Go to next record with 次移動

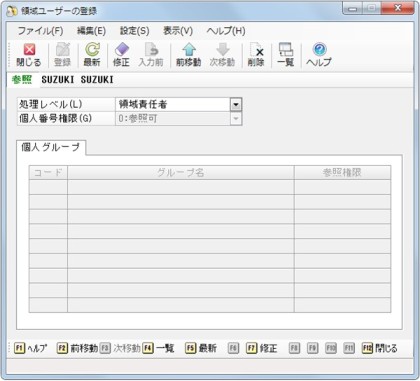click(222, 55)
